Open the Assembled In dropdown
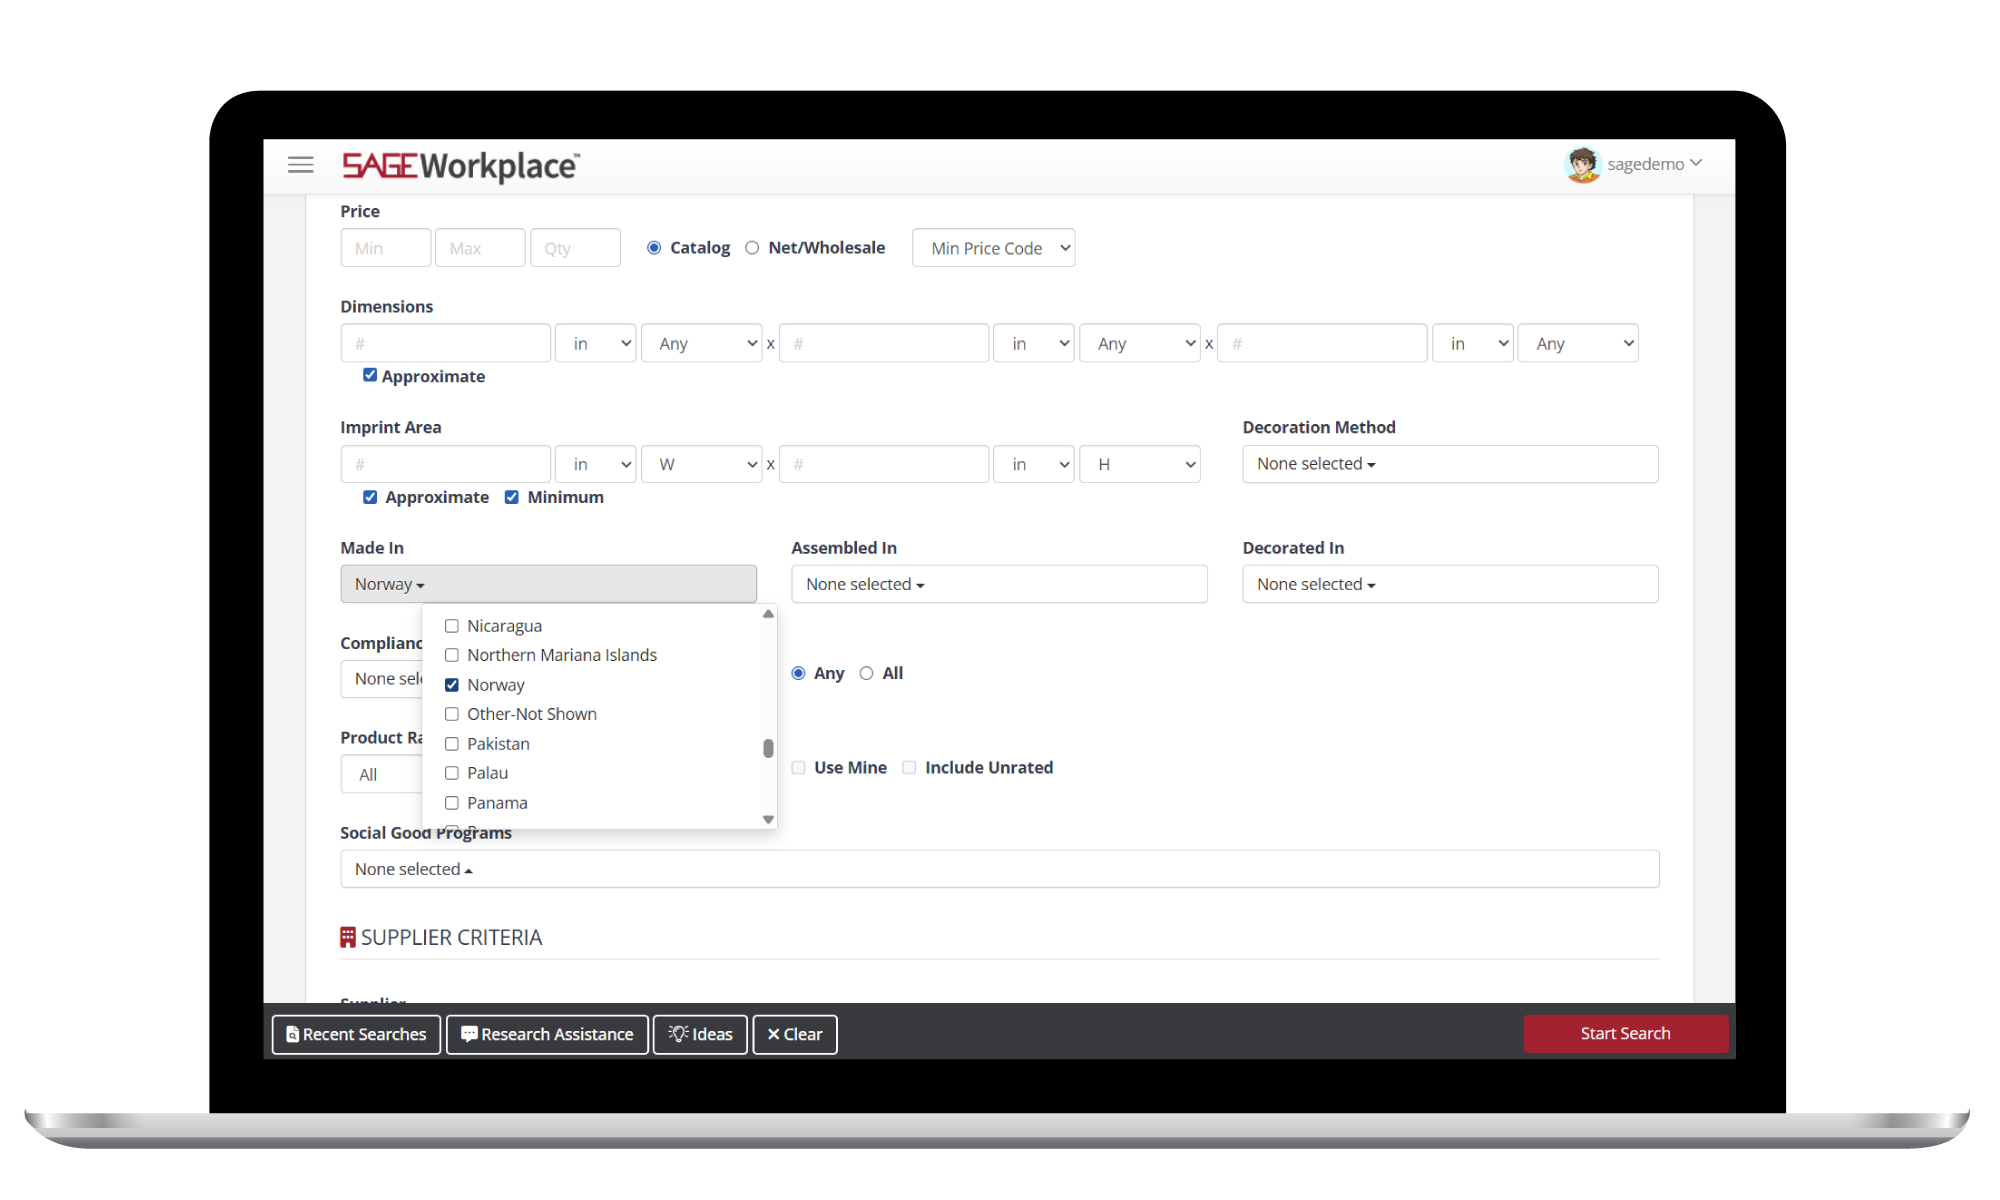The image size is (2000, 1200). click(x=999, y=584)
